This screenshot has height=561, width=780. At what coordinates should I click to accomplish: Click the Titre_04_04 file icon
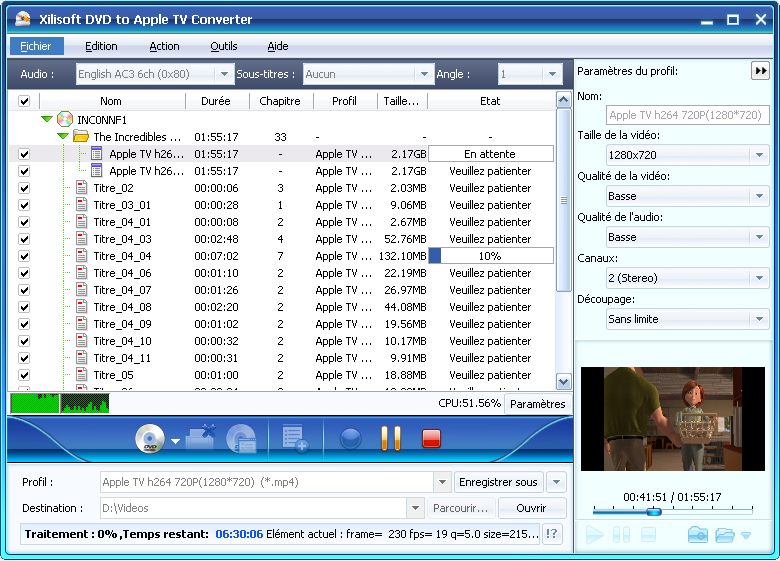click(x=82, y=256)
